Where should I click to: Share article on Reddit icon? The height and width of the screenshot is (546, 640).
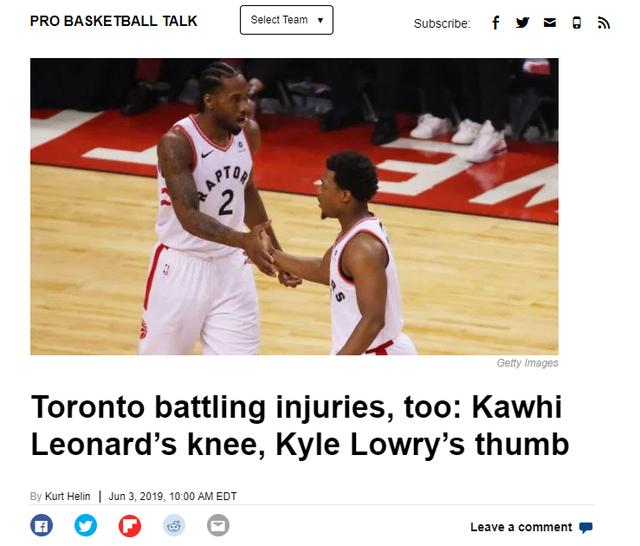pyautogui.click(x=174, y=526)
